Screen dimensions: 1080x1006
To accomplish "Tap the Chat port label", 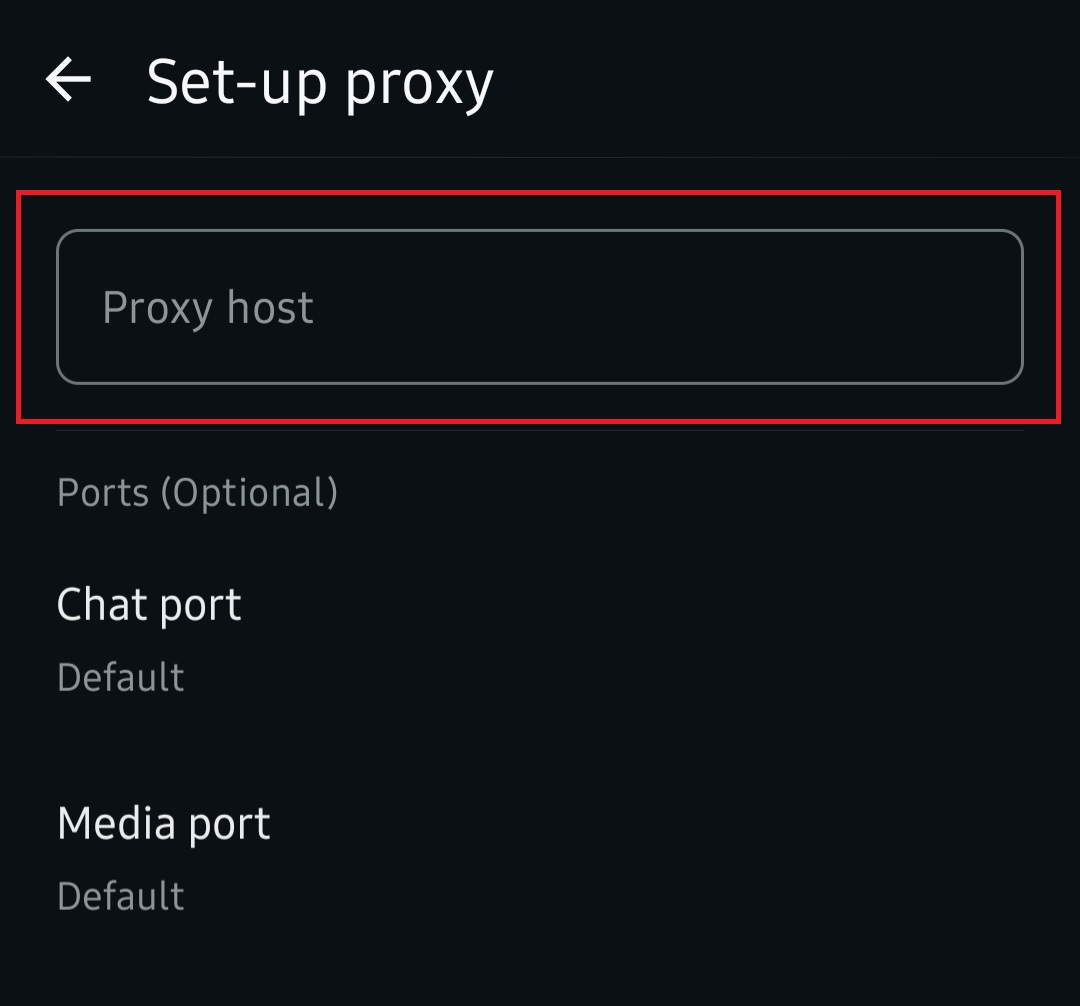I will 149,605.
